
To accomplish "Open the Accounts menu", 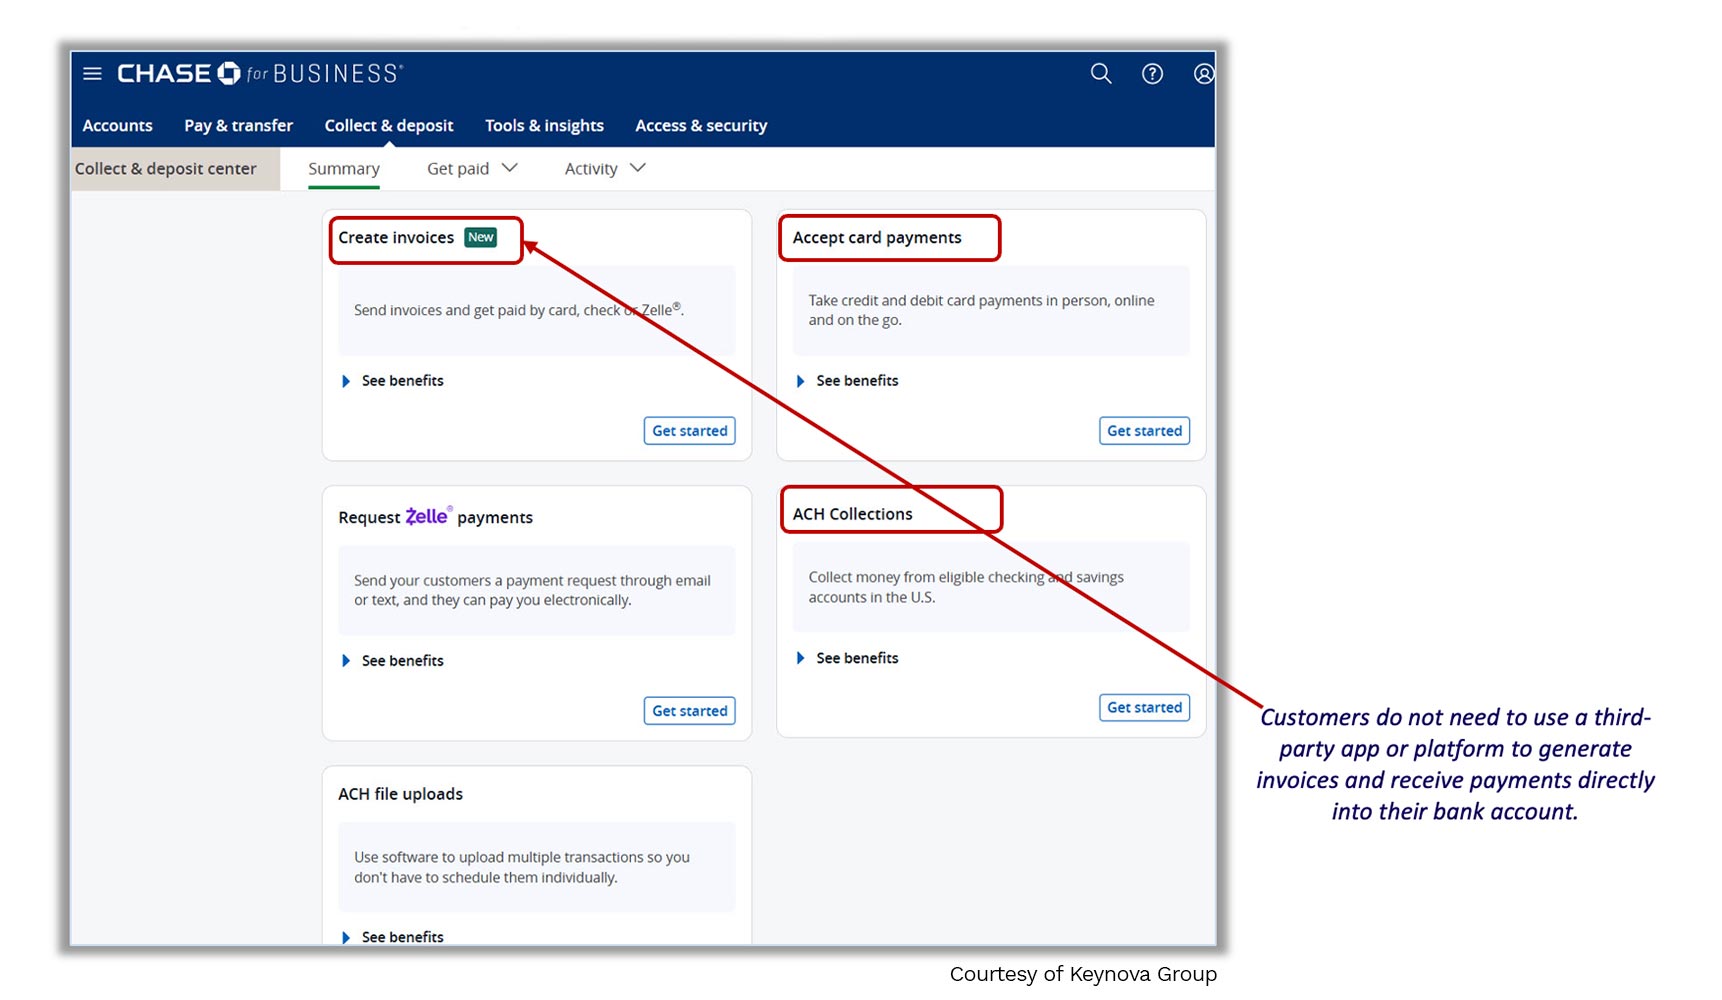I will [x=118, y=126].
